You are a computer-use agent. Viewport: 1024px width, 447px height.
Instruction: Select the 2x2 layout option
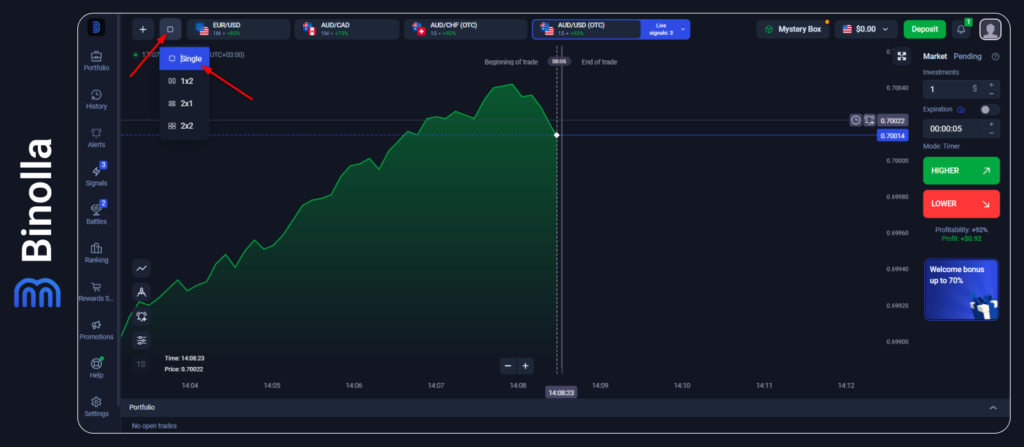pos(184,125)
